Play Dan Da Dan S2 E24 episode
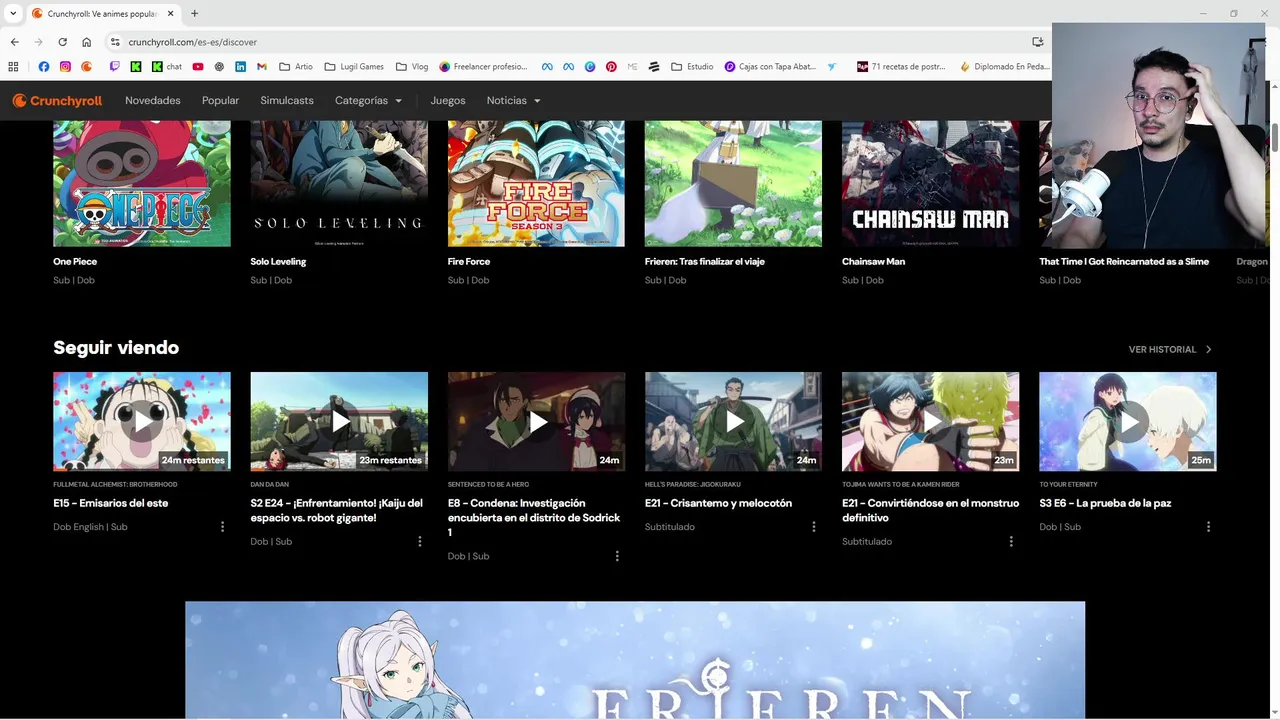 coord(339,421)
